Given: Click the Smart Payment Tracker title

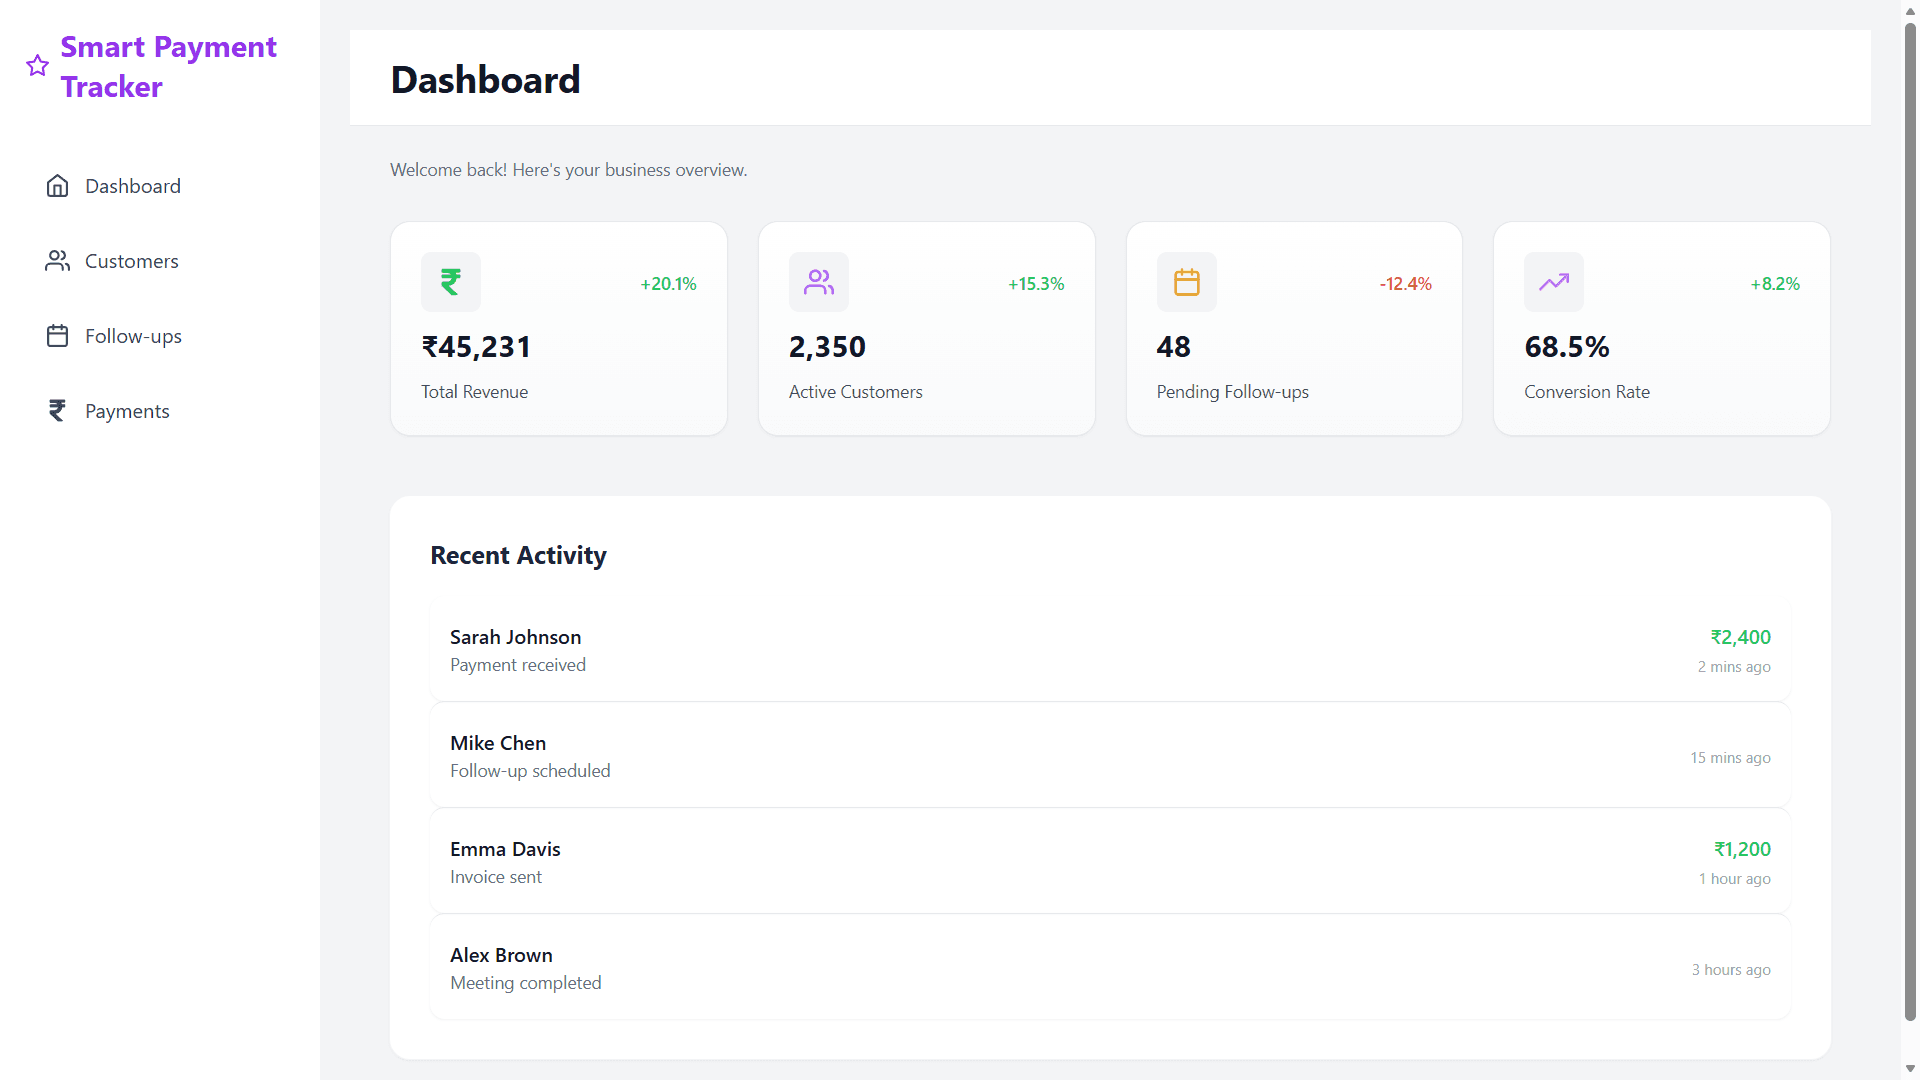Looking at the screenshot, I should (x=168, y=67).
